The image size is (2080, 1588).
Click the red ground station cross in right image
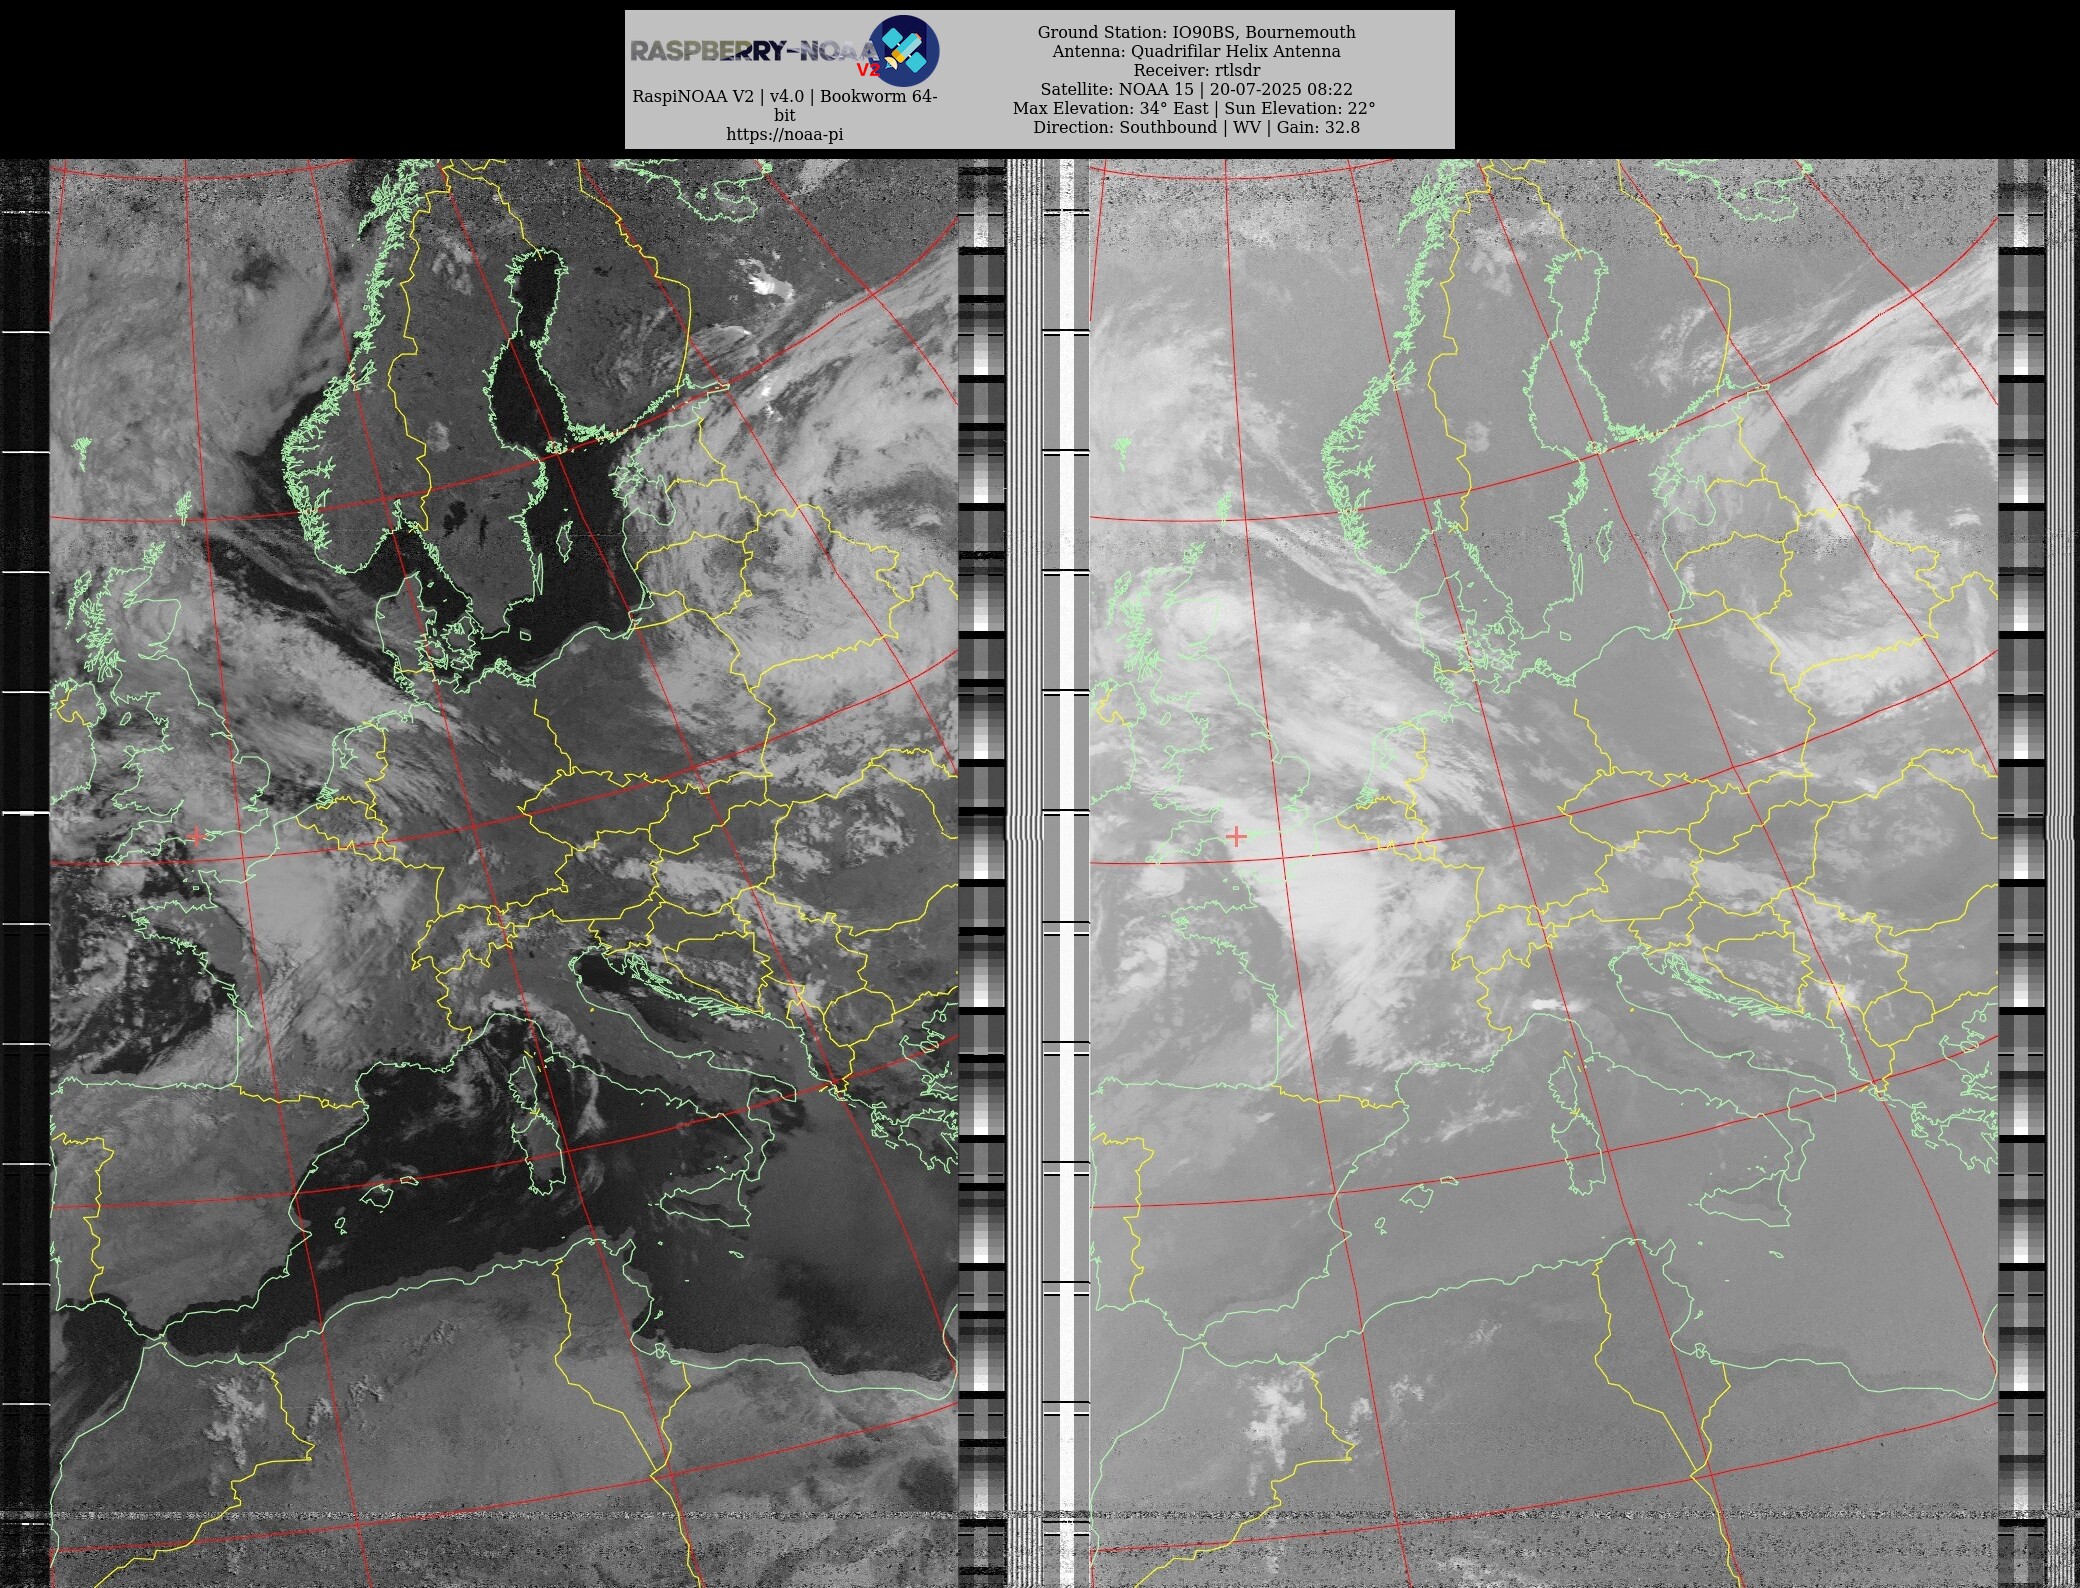coord(1236,835)
